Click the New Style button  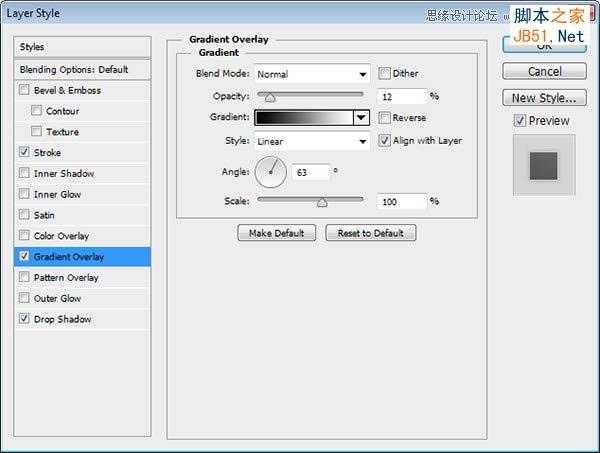(x=544, y=98)
